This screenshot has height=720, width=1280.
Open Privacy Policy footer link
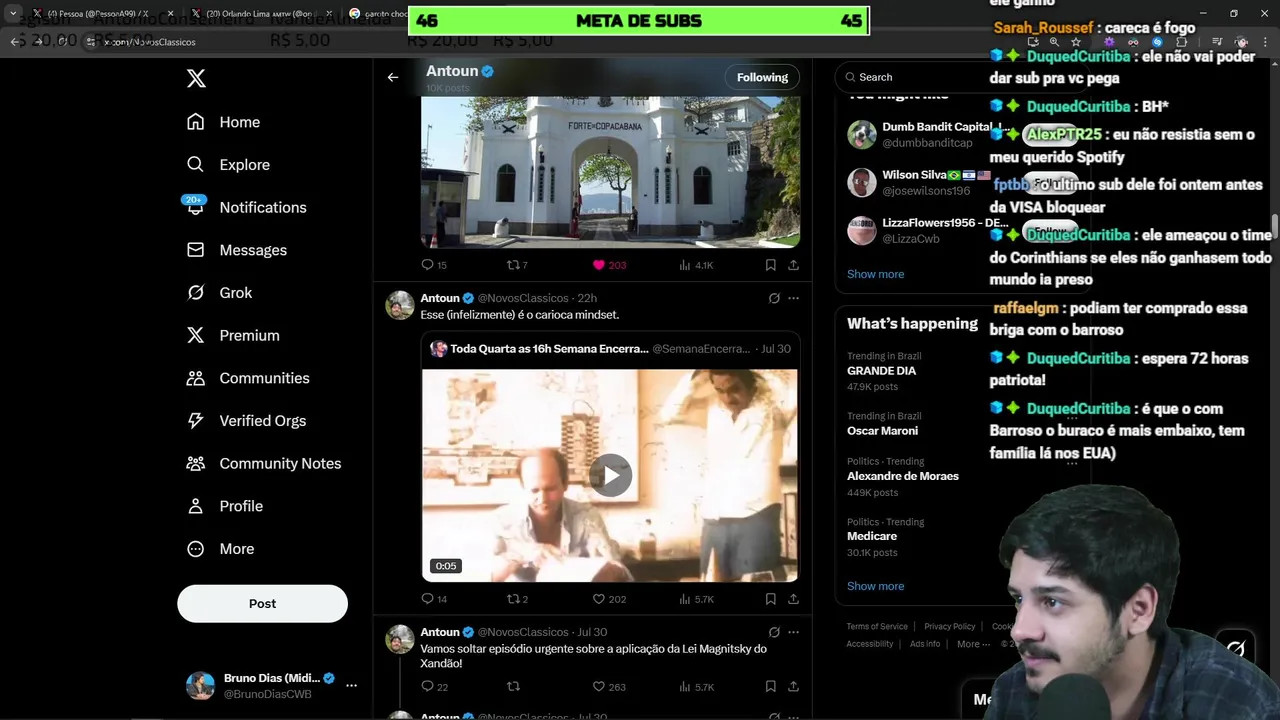point(949,627)
